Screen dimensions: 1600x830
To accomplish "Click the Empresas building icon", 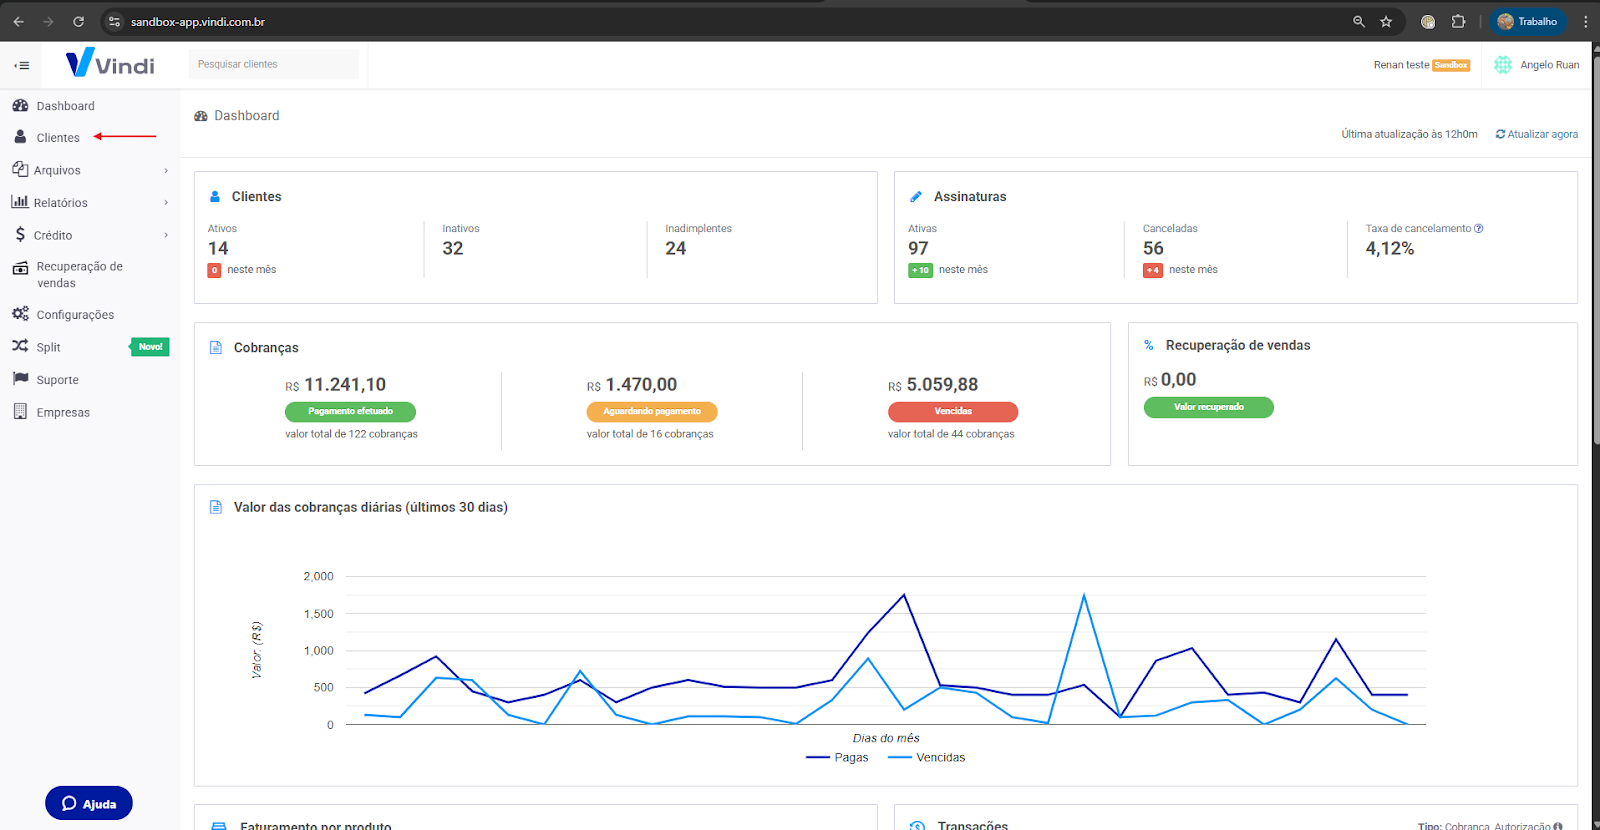I will pyautogui.click(x=20, y=412).
